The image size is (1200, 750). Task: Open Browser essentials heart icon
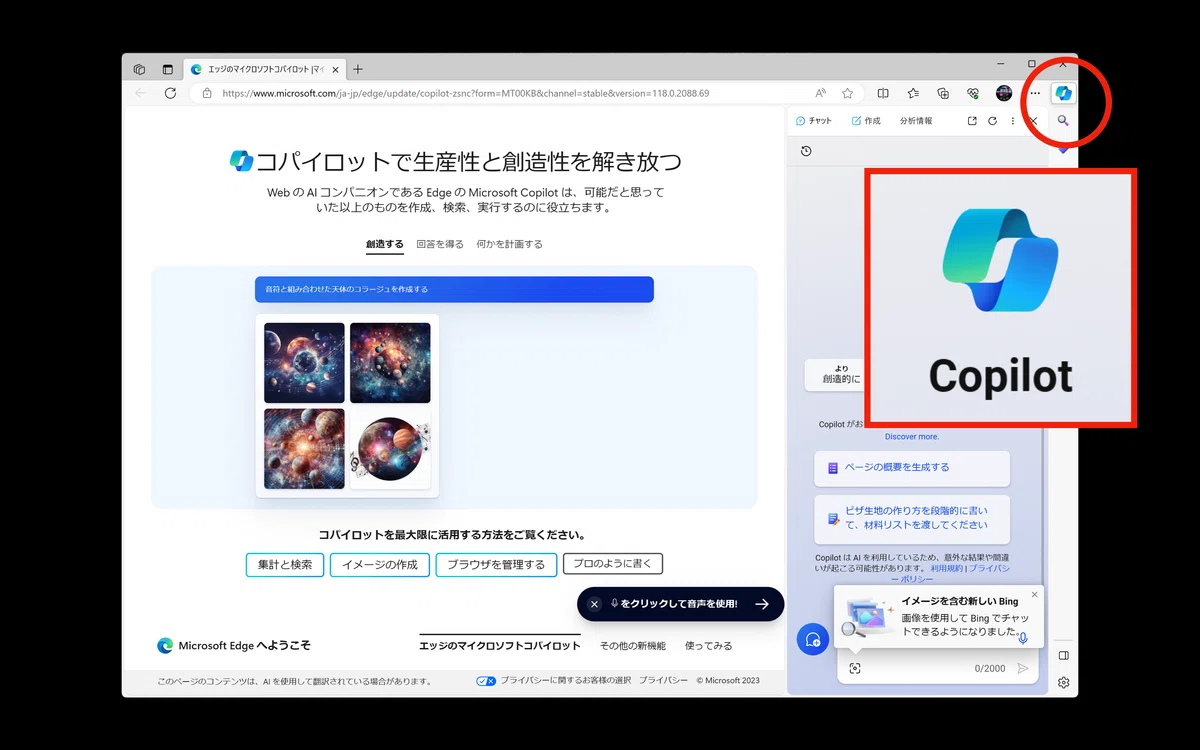tap(973, 93)
